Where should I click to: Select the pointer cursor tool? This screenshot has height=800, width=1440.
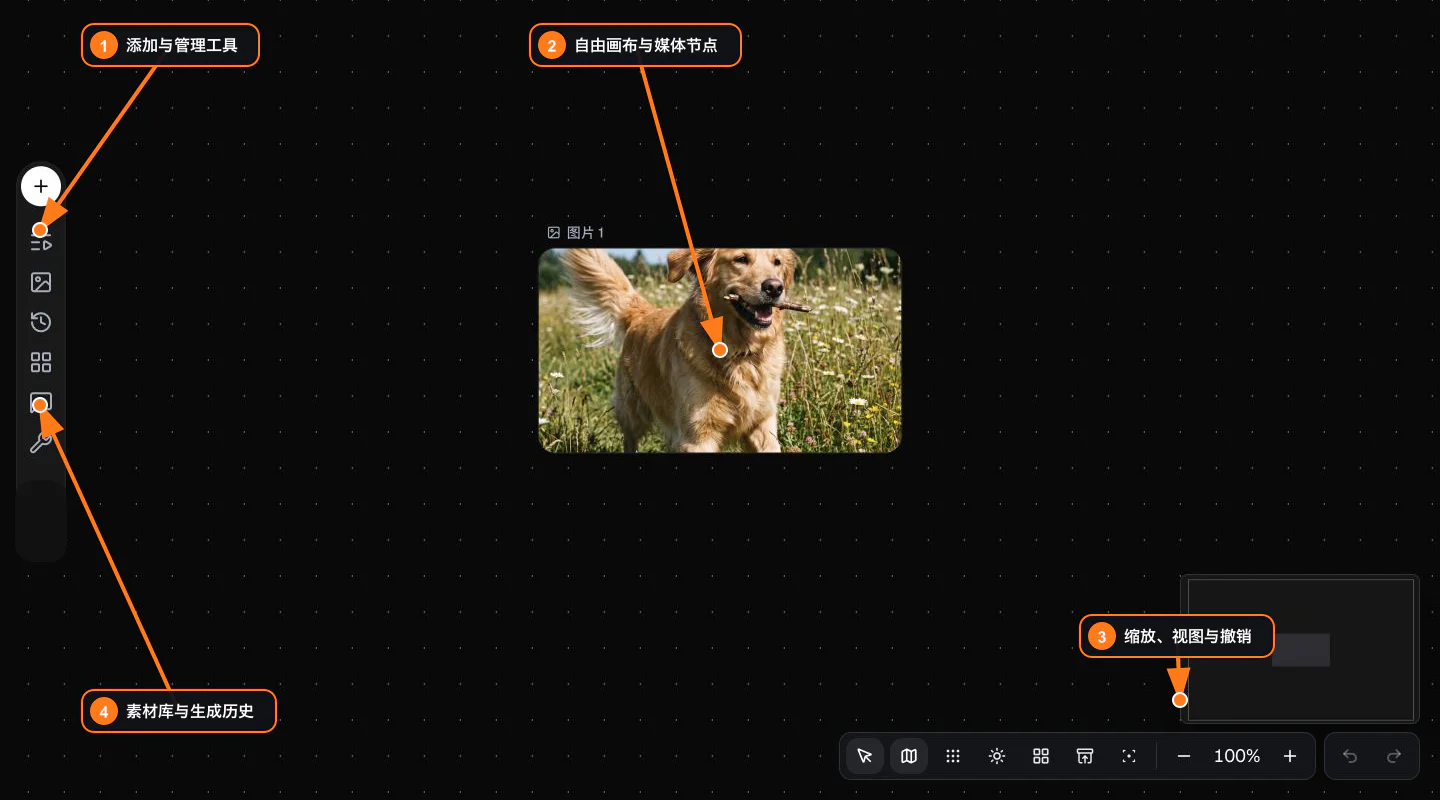865,756
